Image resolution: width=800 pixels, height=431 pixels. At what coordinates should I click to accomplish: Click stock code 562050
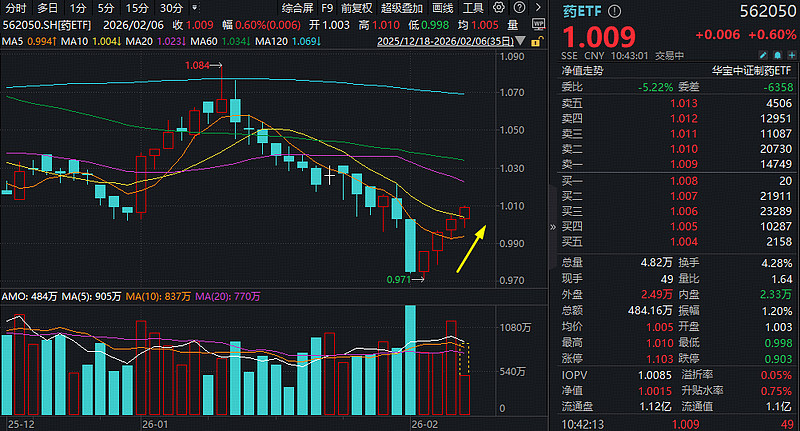767,11
